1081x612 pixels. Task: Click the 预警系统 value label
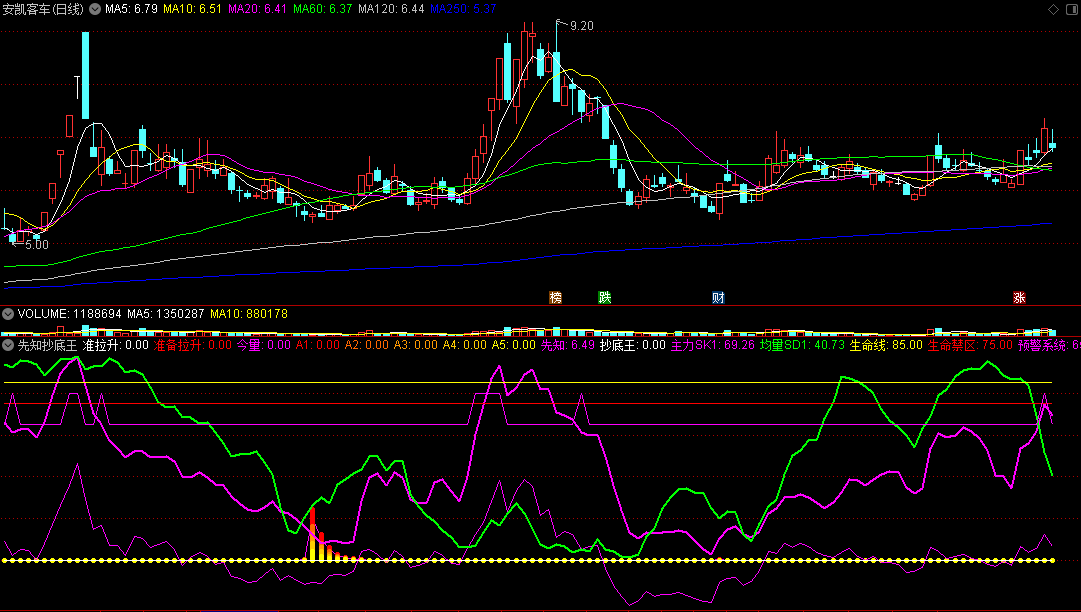click(1049, 345)
